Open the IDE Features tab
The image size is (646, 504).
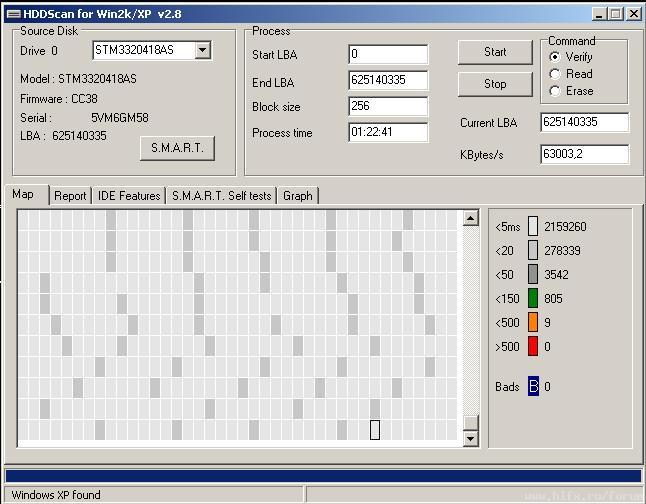click(129, 196)
